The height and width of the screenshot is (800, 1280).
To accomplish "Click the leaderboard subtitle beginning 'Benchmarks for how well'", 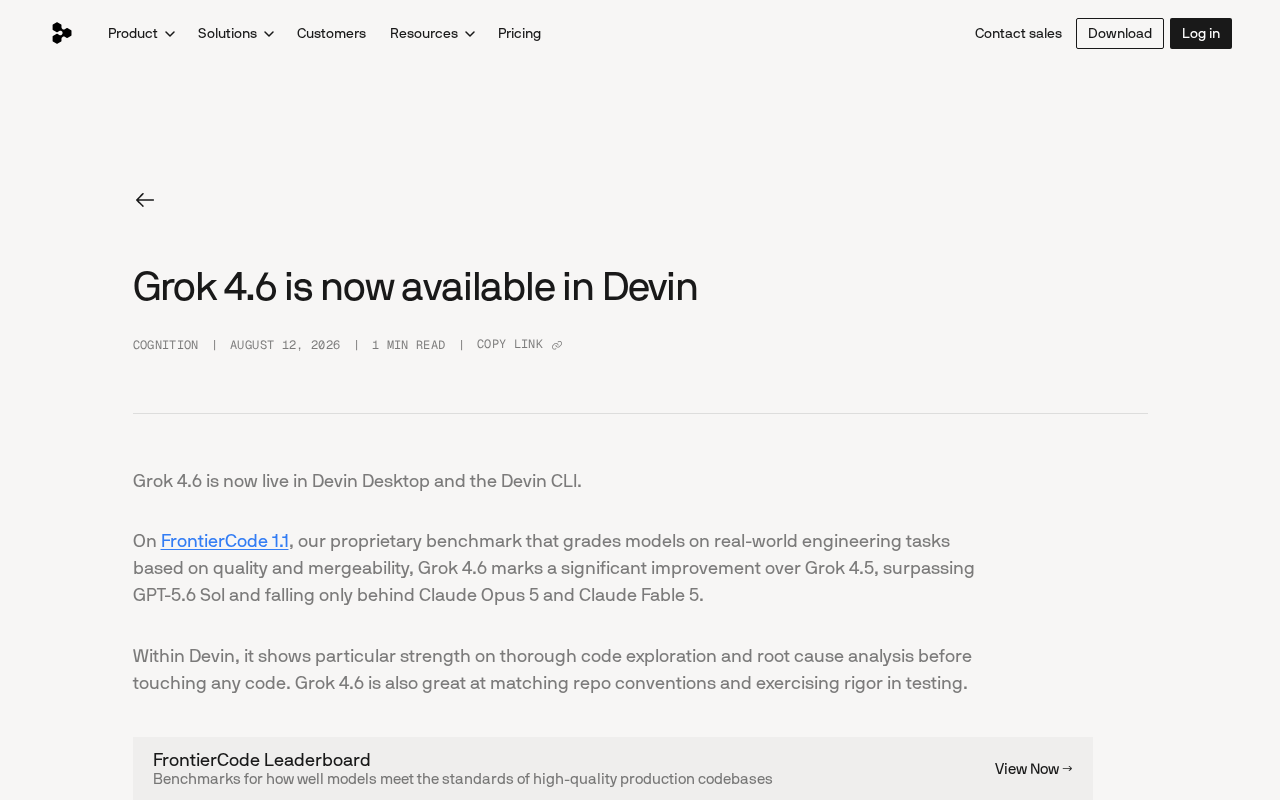I will 463,779.
